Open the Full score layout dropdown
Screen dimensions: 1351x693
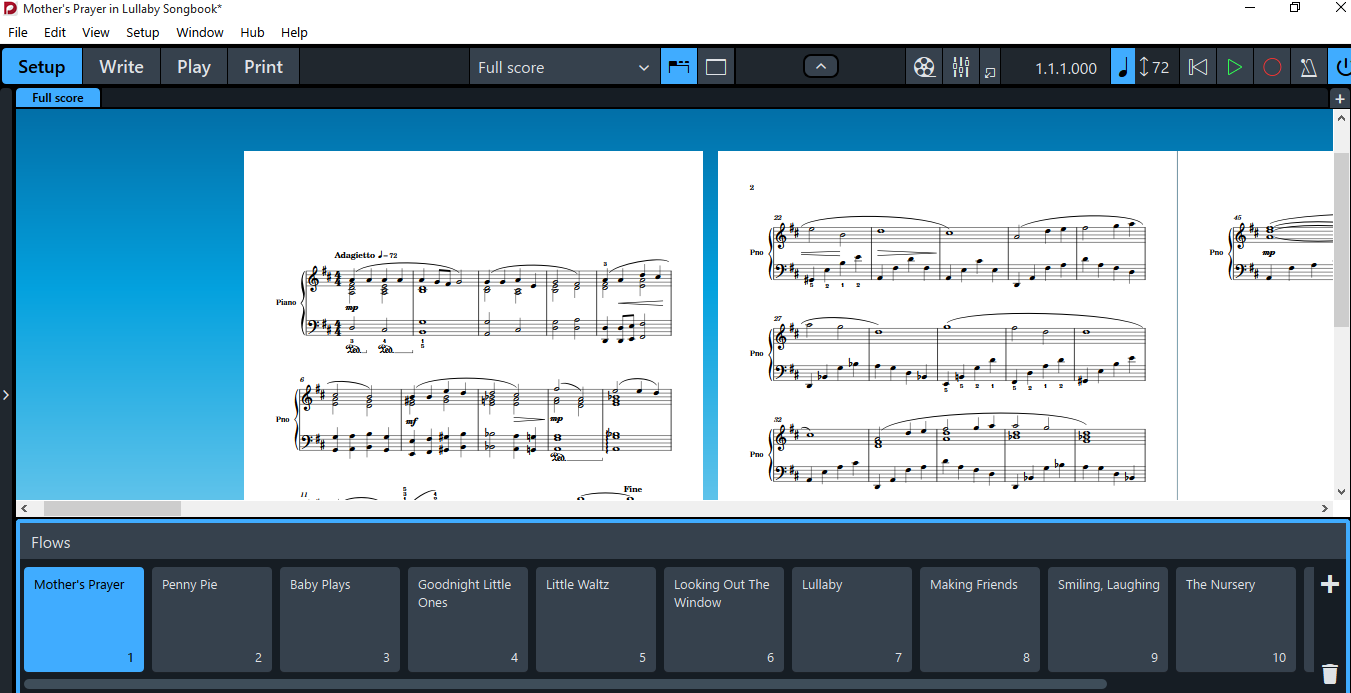[x=564, y=67]
